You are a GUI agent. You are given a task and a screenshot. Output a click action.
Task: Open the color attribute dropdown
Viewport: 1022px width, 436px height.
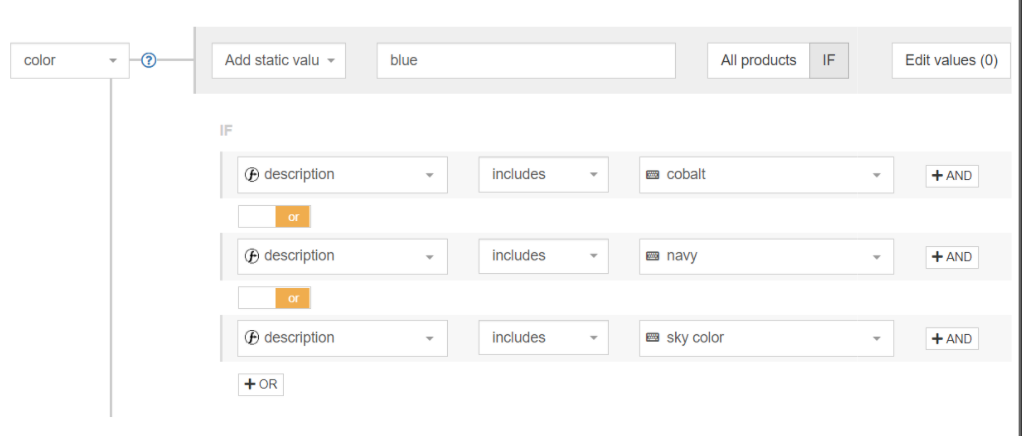point(70,60)
